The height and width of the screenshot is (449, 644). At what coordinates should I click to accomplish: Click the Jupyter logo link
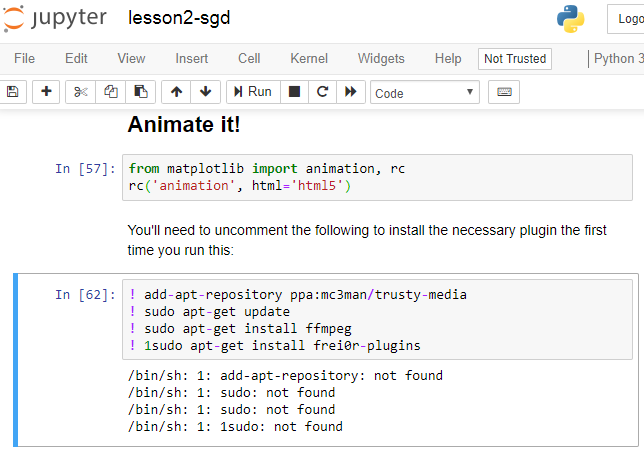[55, 19]
